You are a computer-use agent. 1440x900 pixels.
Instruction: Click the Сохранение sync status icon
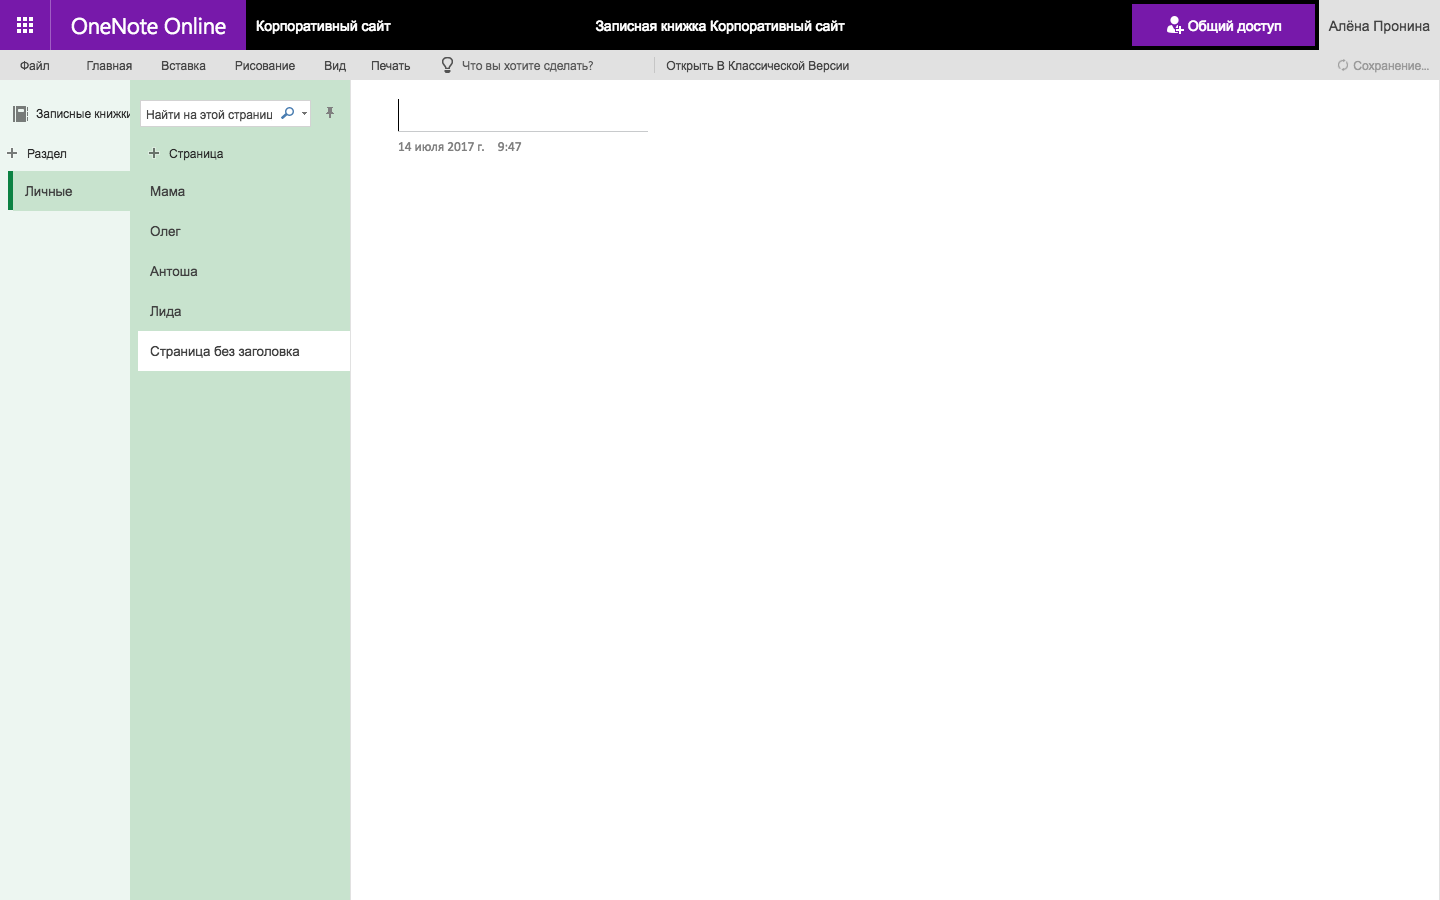coord(1341,65)
